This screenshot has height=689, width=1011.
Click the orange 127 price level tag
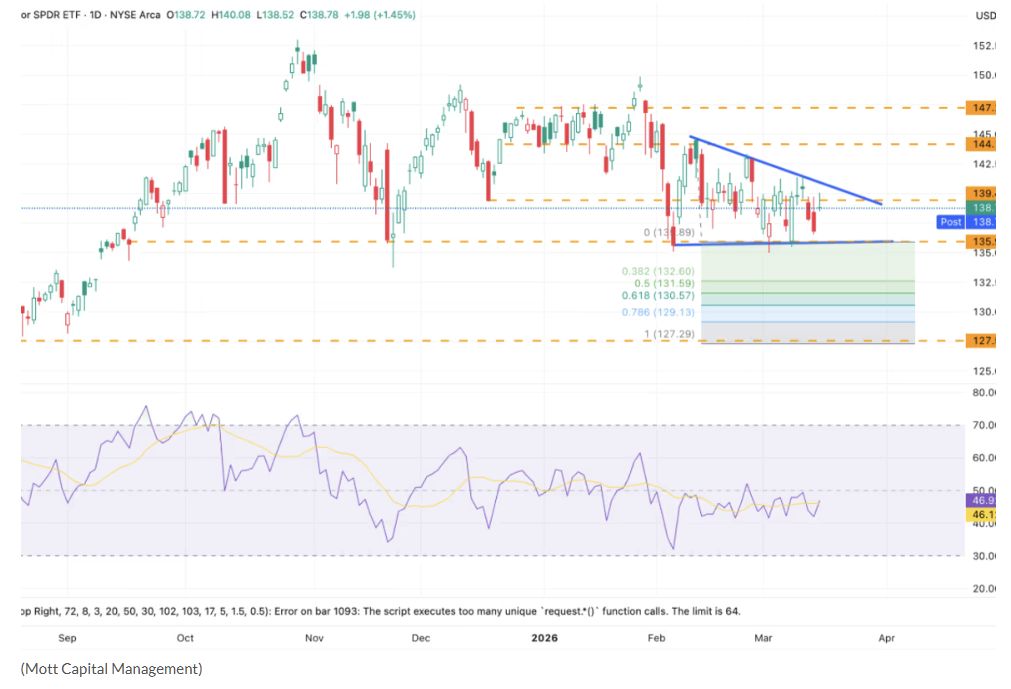981,341
